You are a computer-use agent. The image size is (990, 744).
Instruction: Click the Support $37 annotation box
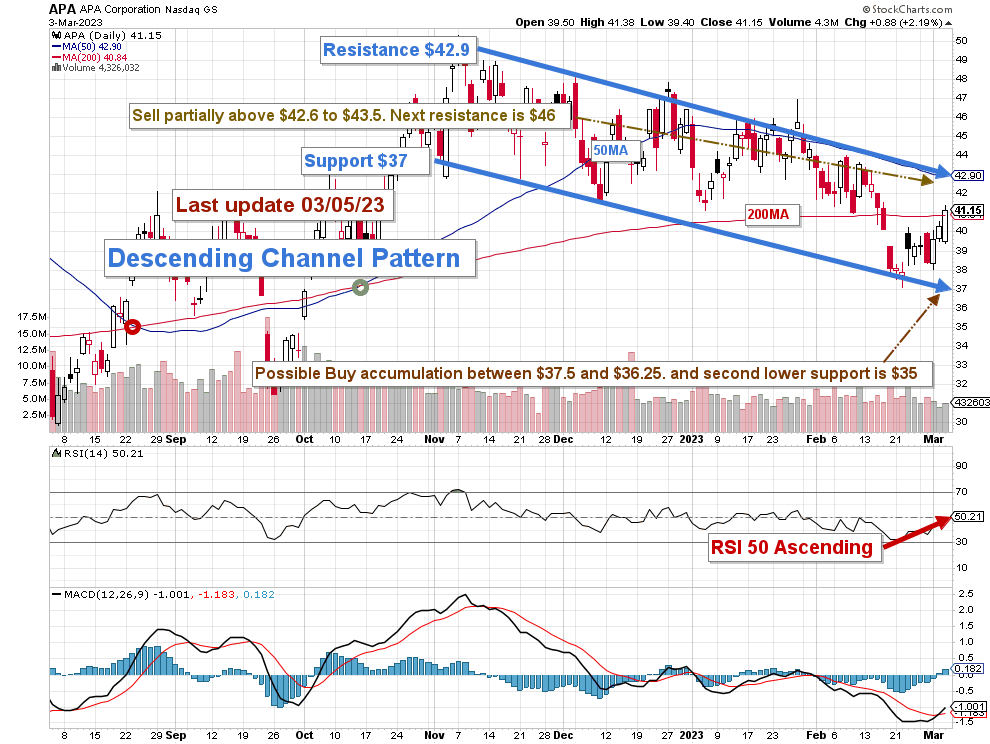click(x=365, y=161)
